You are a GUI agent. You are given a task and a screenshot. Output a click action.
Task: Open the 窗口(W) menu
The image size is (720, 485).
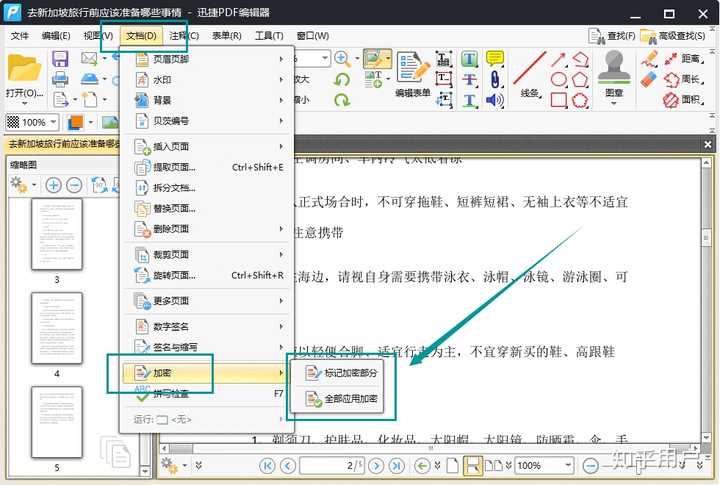coord(313,36)
